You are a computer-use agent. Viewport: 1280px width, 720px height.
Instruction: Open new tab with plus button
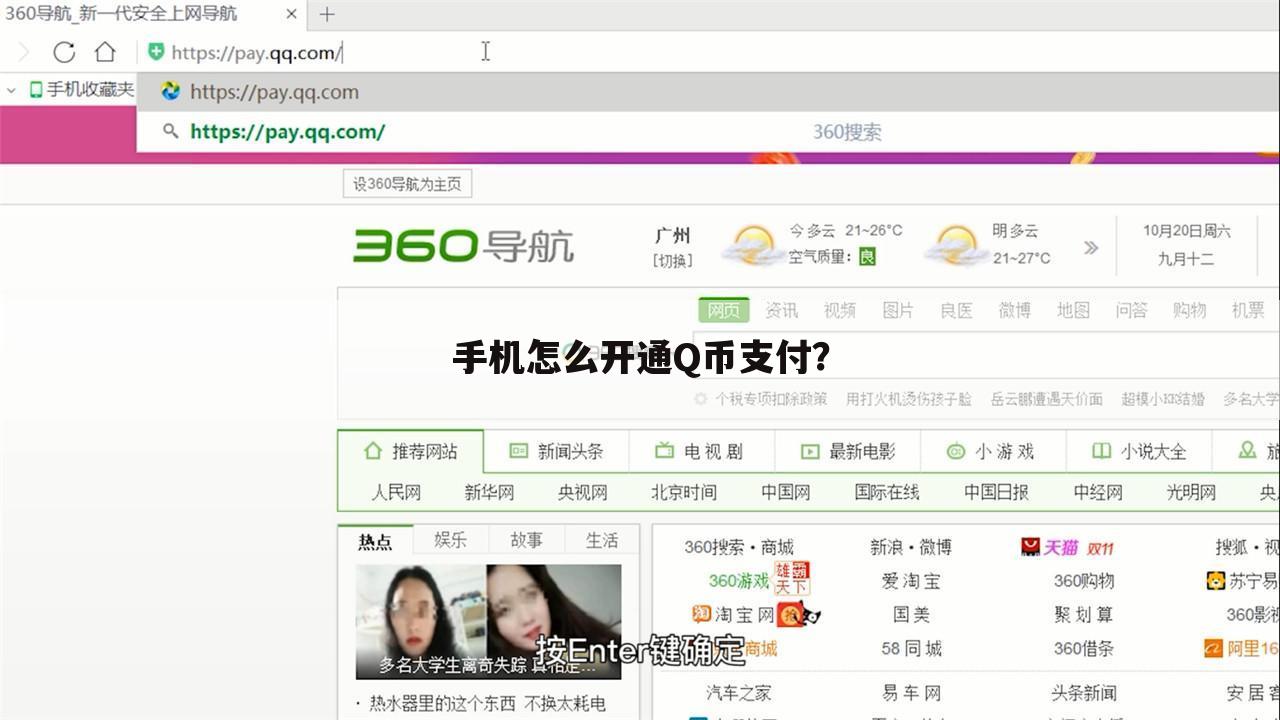327,14
